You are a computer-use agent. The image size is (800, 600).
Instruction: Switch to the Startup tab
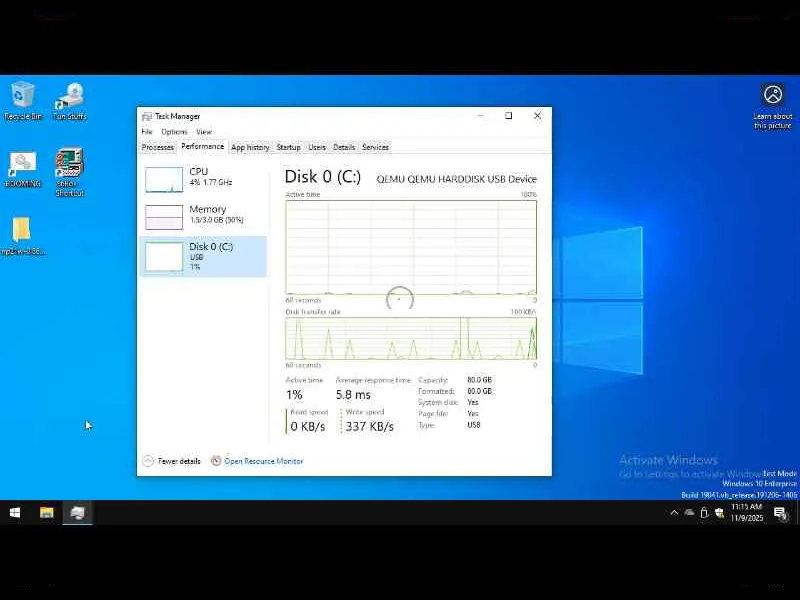(x=288, y=147)
